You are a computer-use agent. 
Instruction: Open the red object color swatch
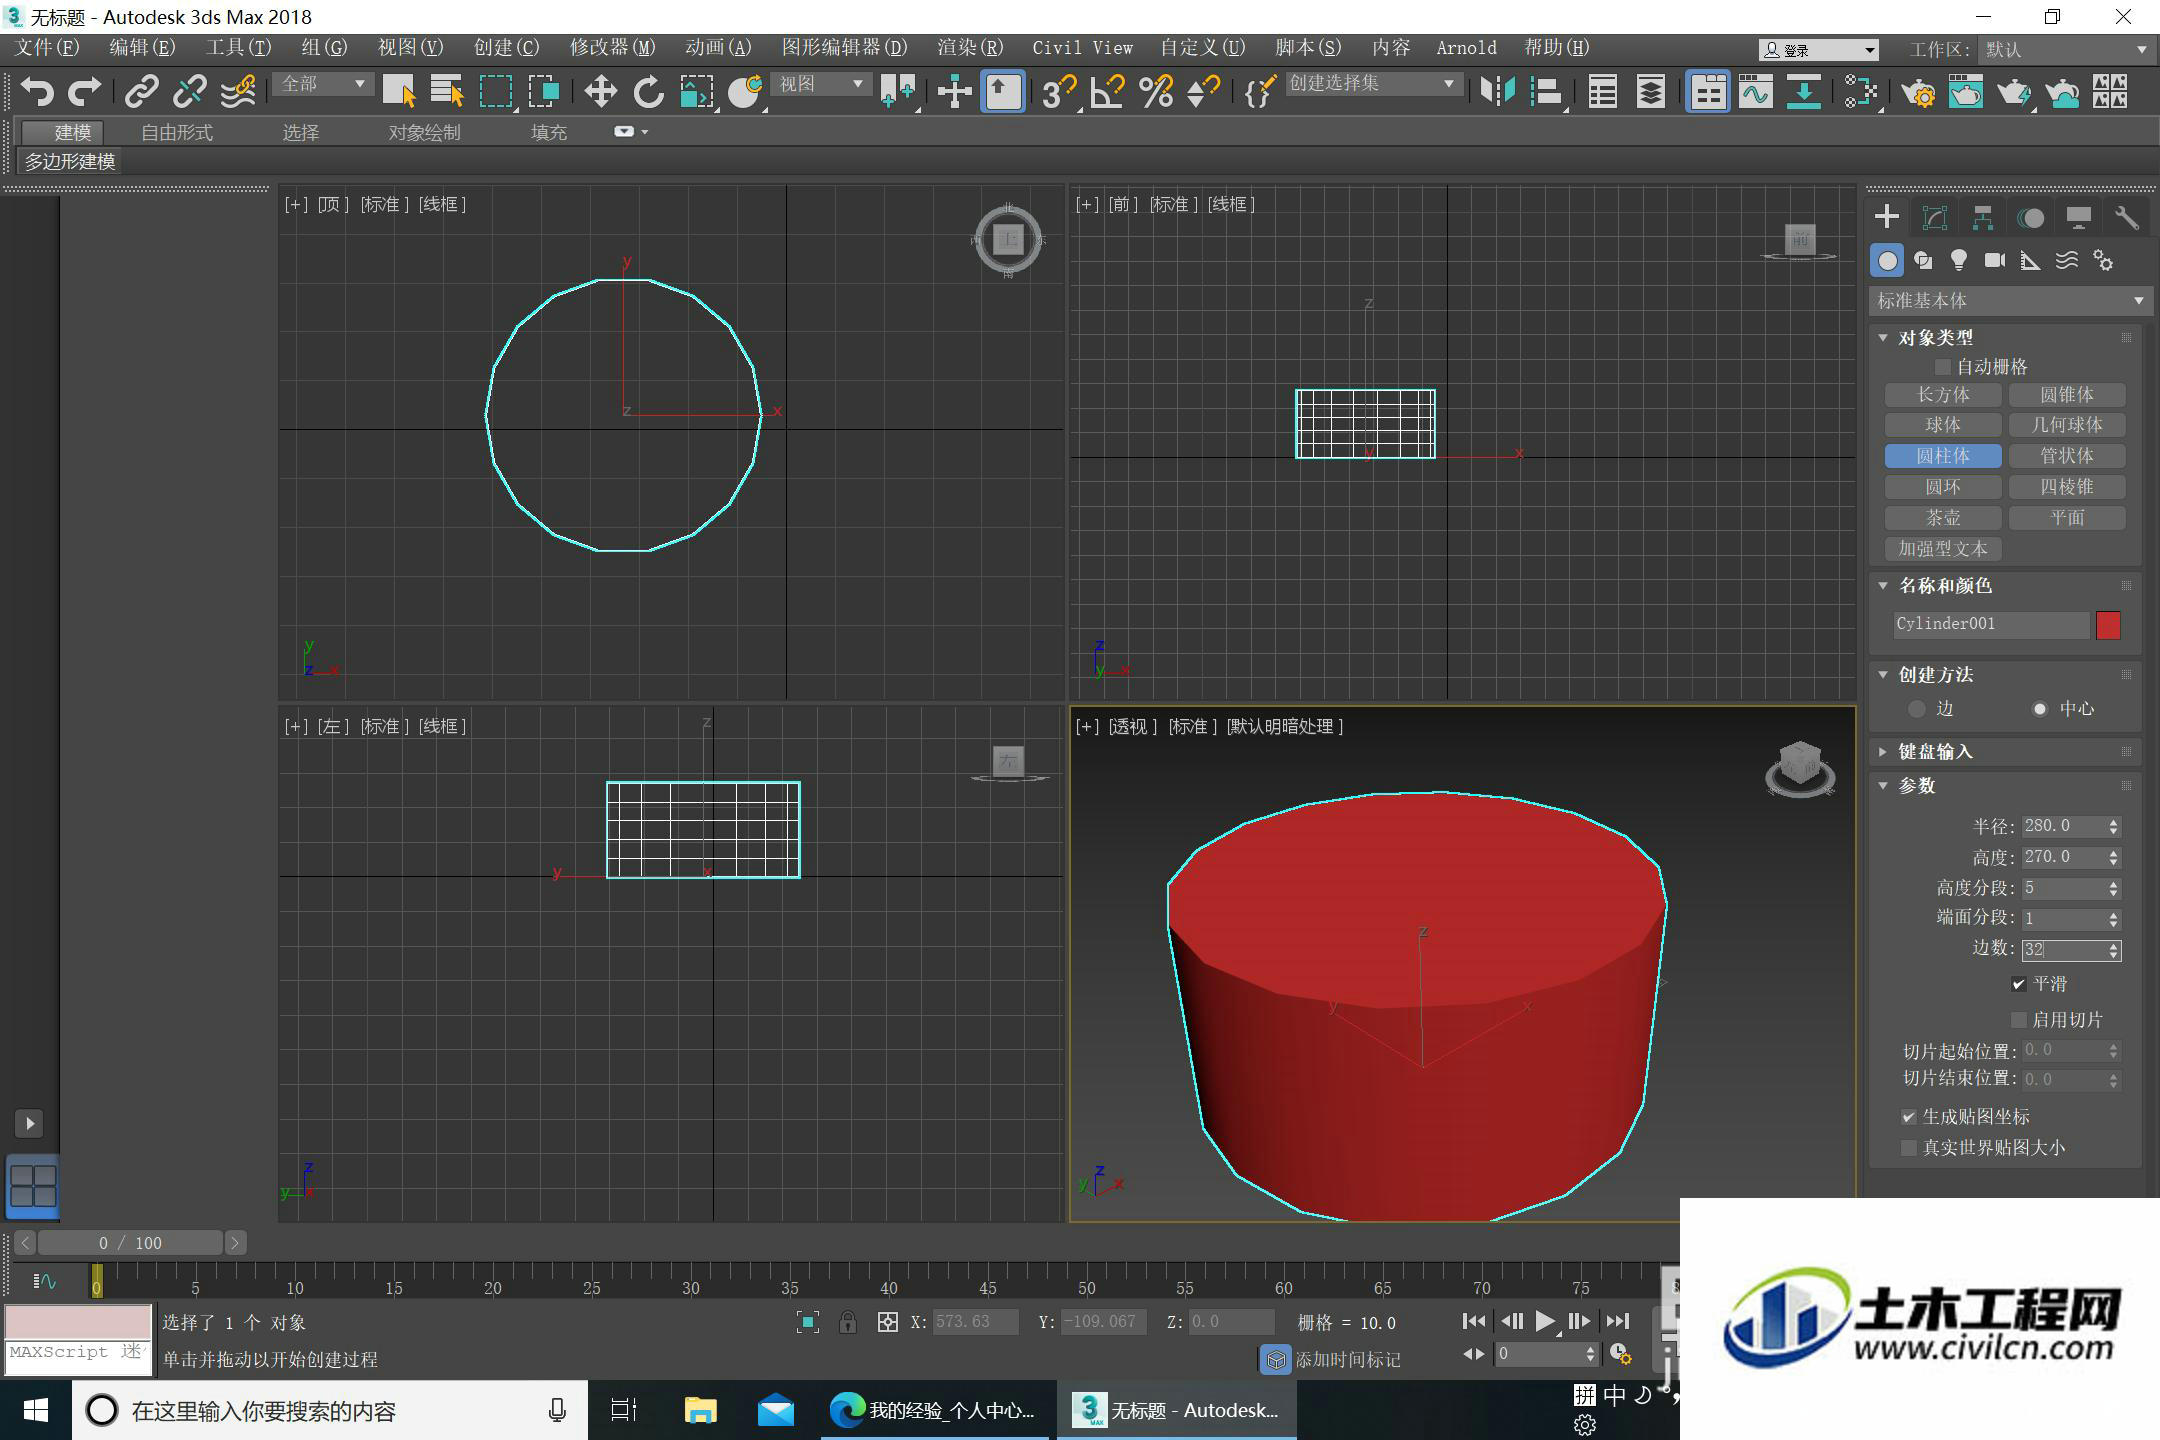coord(2108,625)
